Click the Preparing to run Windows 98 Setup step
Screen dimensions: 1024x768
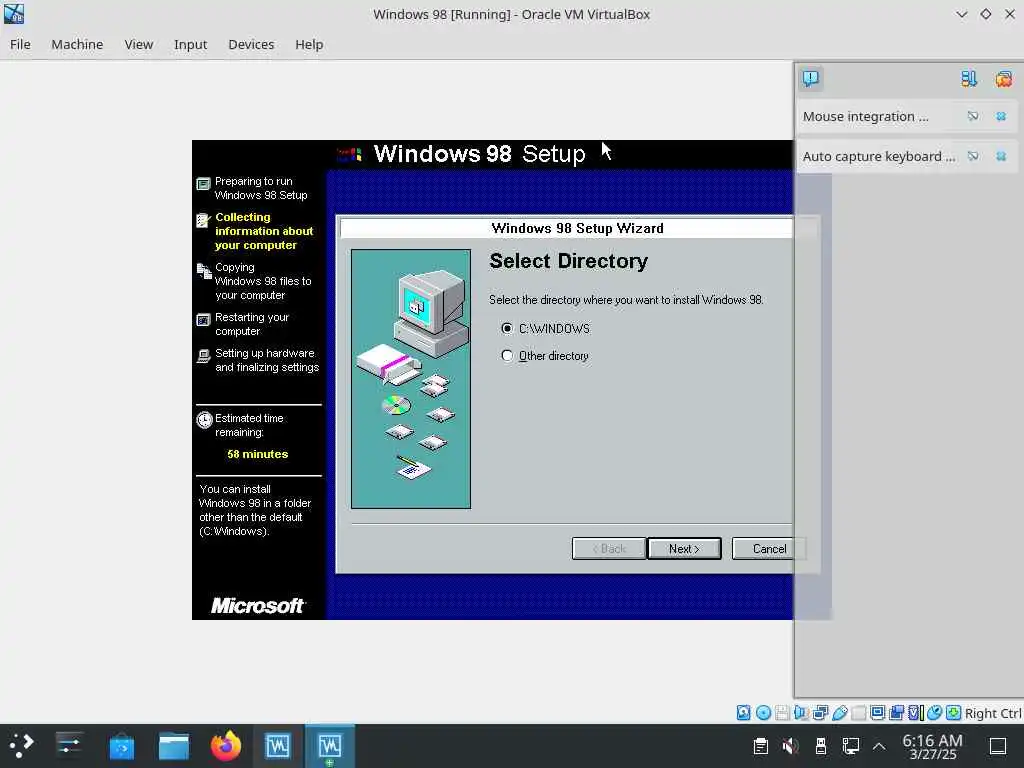pyautogui.click(x=261, y=188)
